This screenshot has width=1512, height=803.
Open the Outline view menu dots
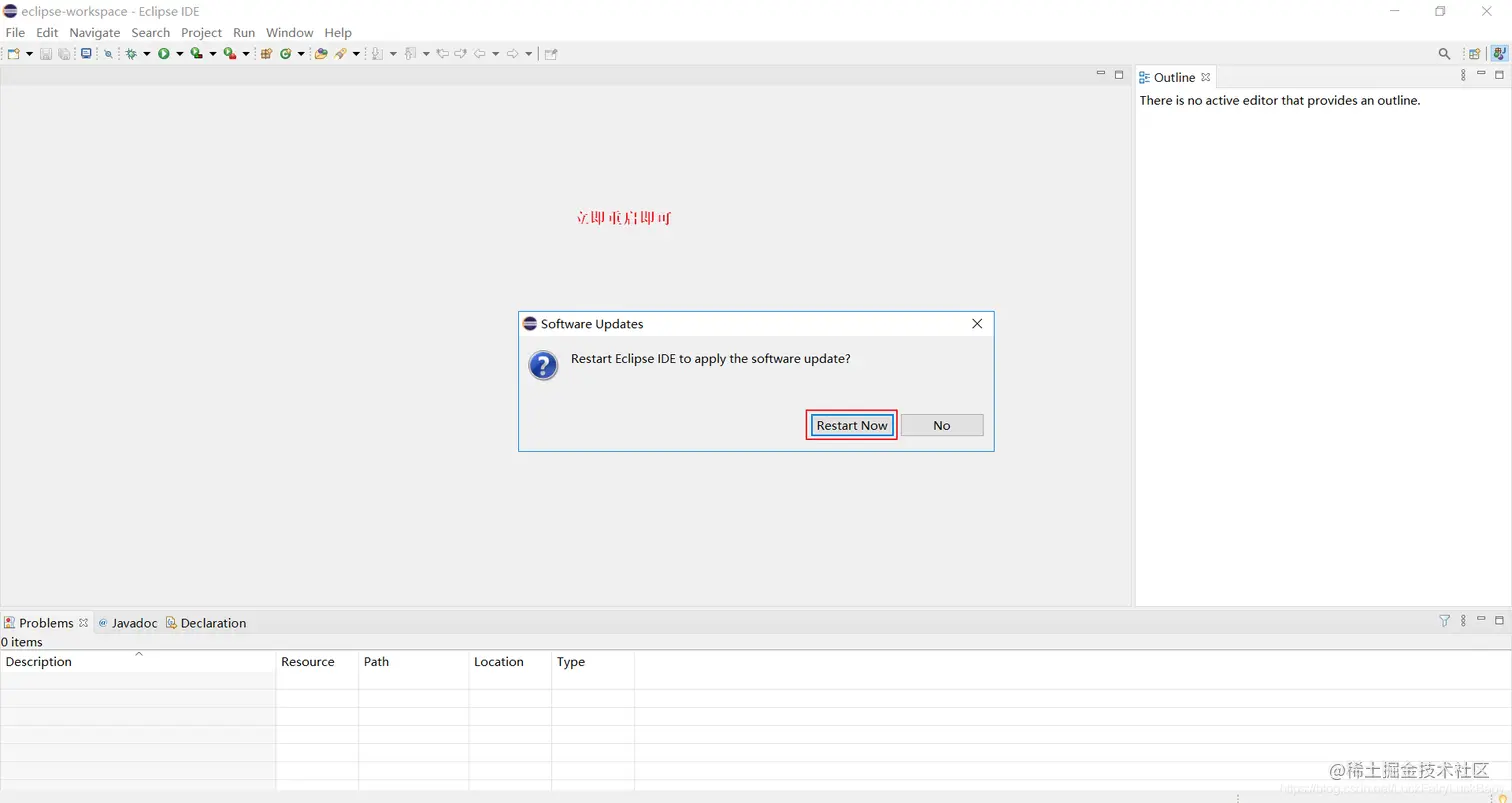[1463, 75]
